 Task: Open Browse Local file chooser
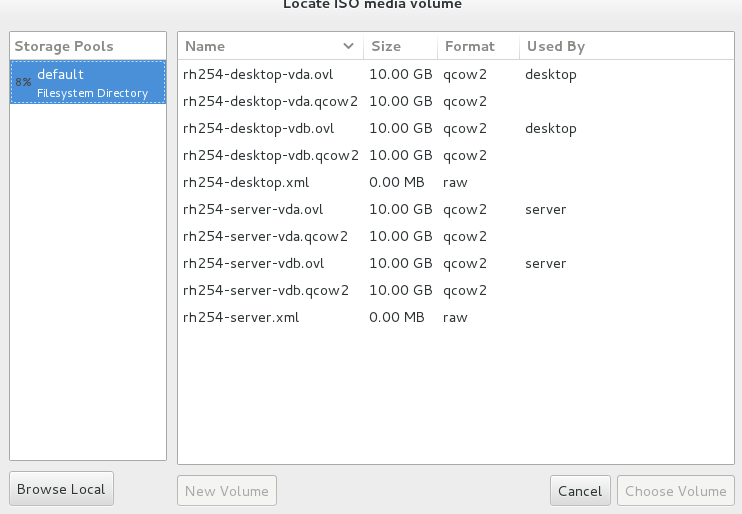(61, 489)
